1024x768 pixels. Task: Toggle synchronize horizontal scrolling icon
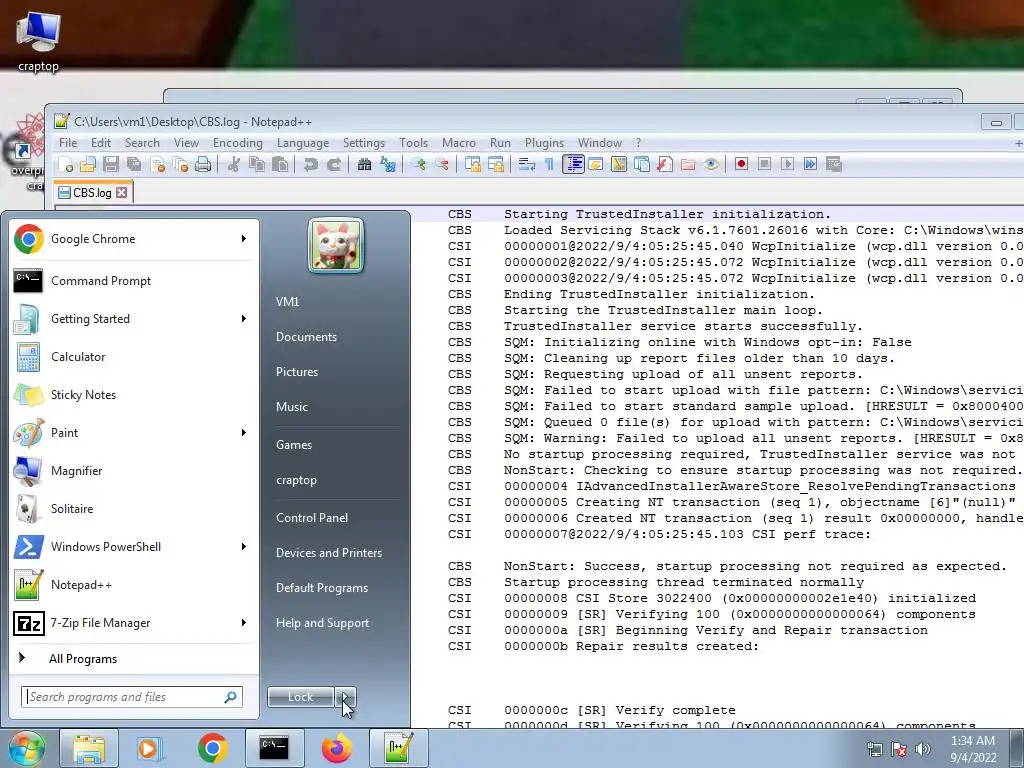click(x=496, y=165)
